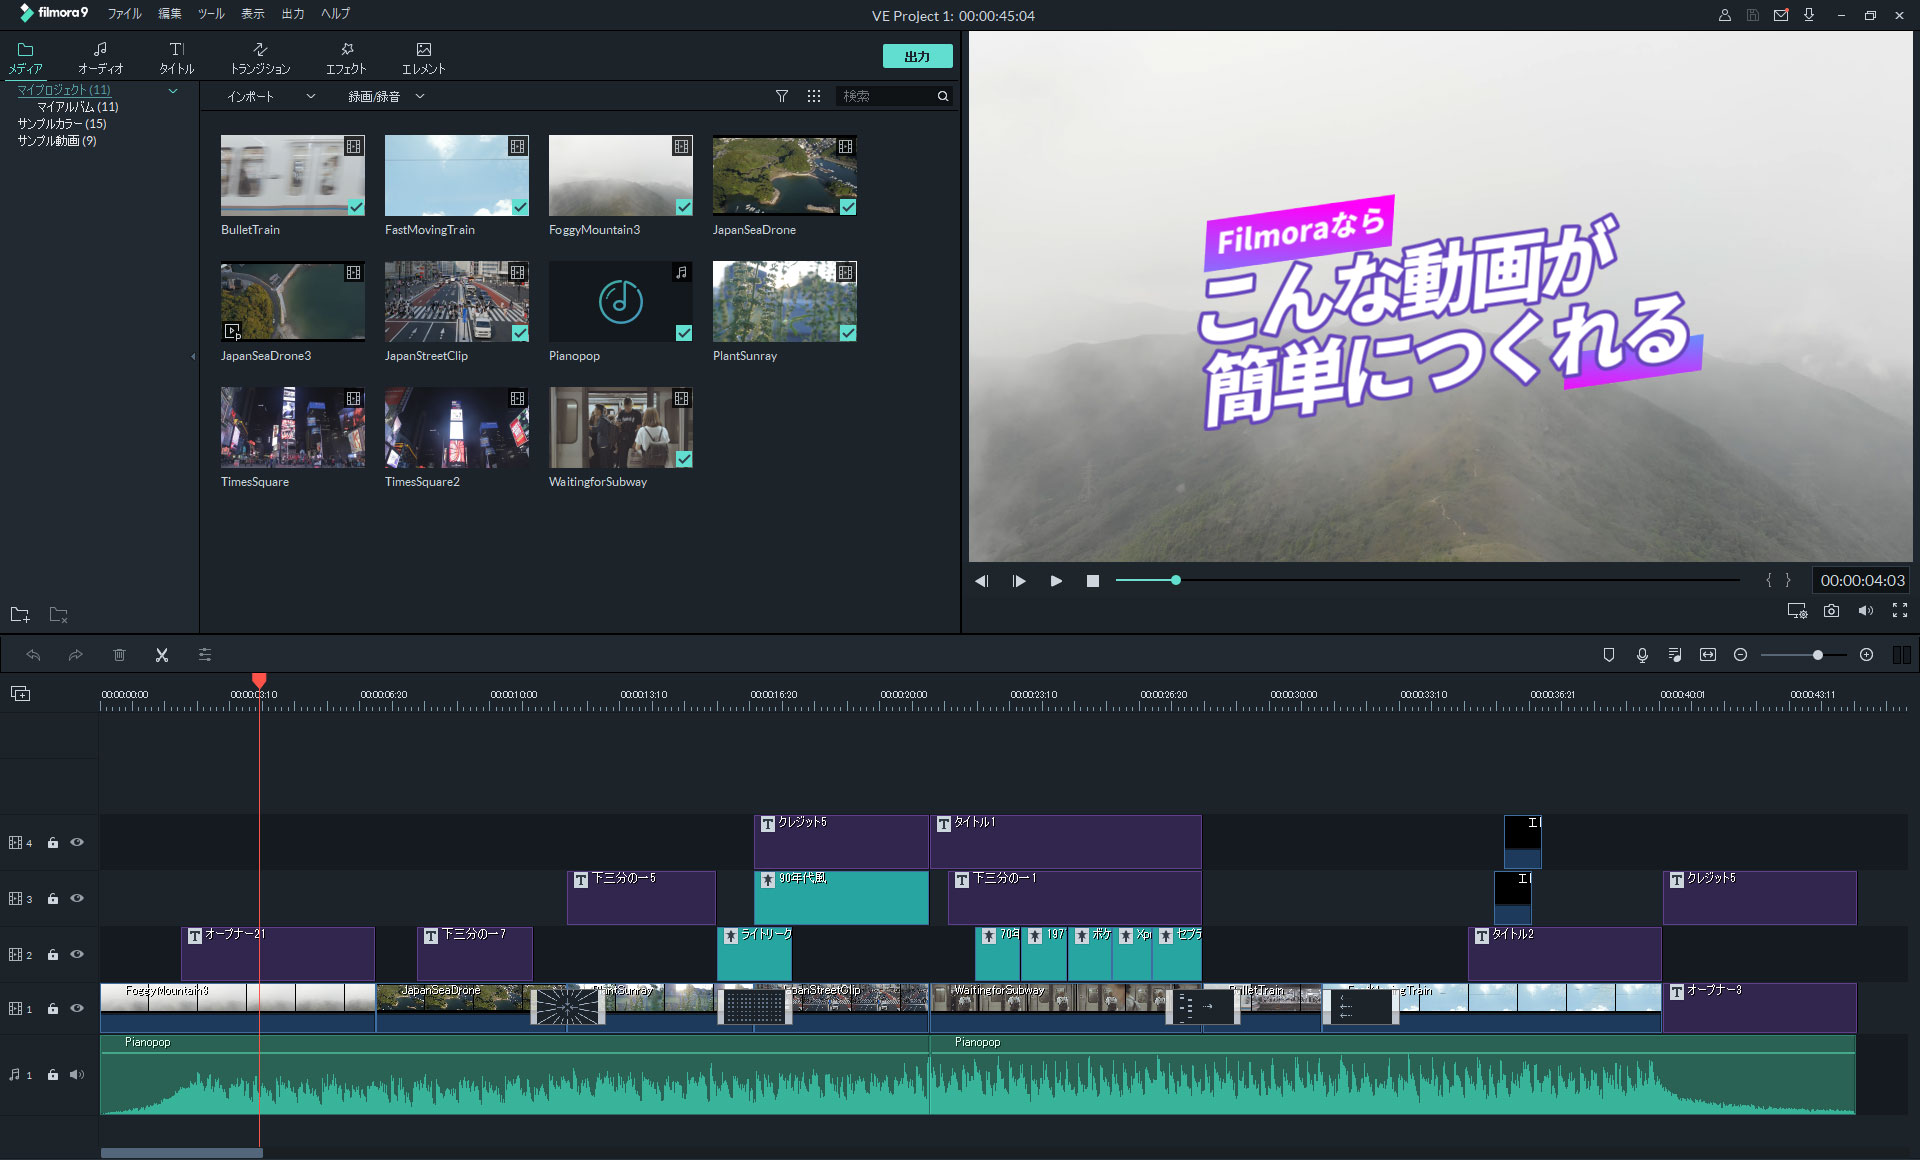
Task: Mute audio track 1 speaker icon
Action: (77, 1075)
